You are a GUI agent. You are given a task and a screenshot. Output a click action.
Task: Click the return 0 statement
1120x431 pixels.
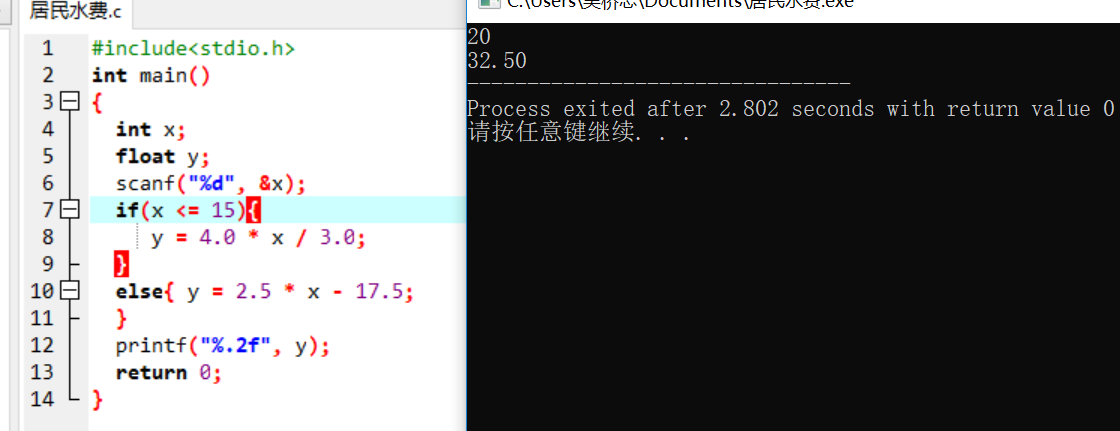[169, 372]
